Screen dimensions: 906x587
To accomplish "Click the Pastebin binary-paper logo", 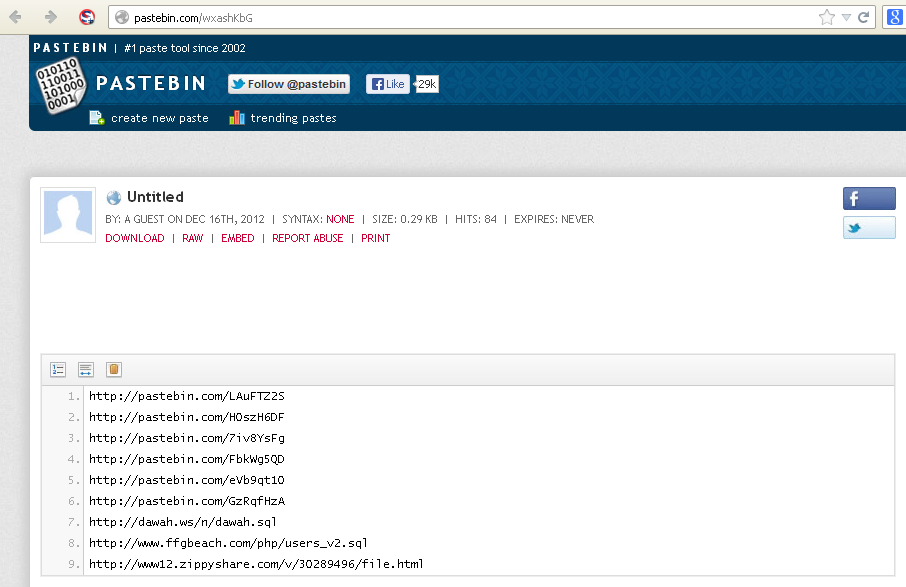I will pos(61,86).
